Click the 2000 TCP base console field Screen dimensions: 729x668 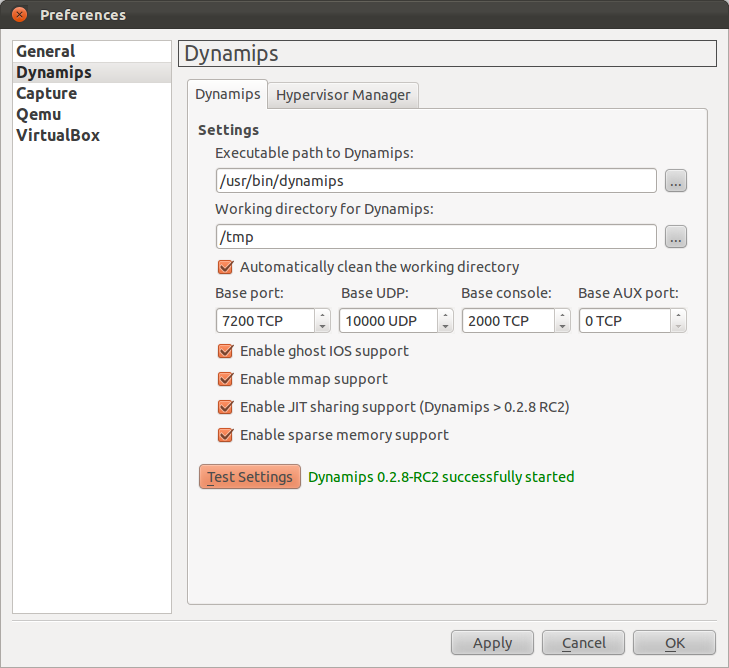click(509, 321)
